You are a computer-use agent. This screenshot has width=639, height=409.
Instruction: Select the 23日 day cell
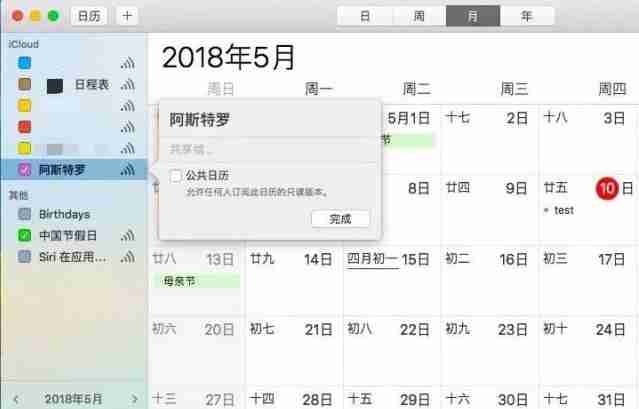click(x=489, y=350)
